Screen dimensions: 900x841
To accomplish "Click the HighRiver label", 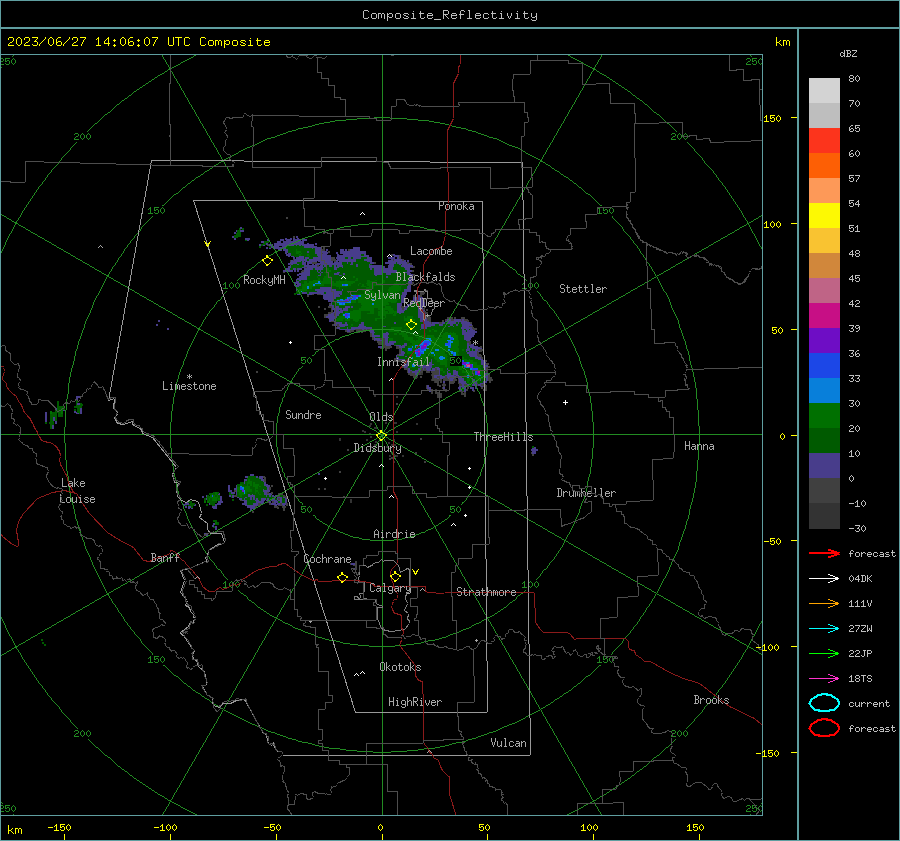I will click(x=415, y=702).
